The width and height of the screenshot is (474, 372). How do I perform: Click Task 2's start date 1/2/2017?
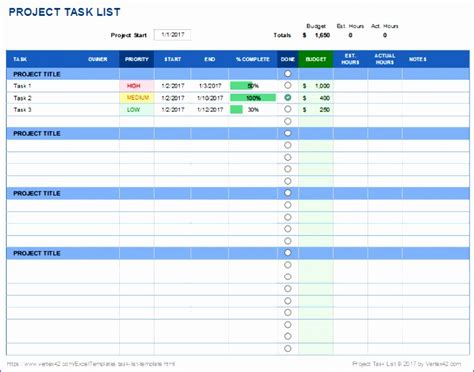pos(173,98)
